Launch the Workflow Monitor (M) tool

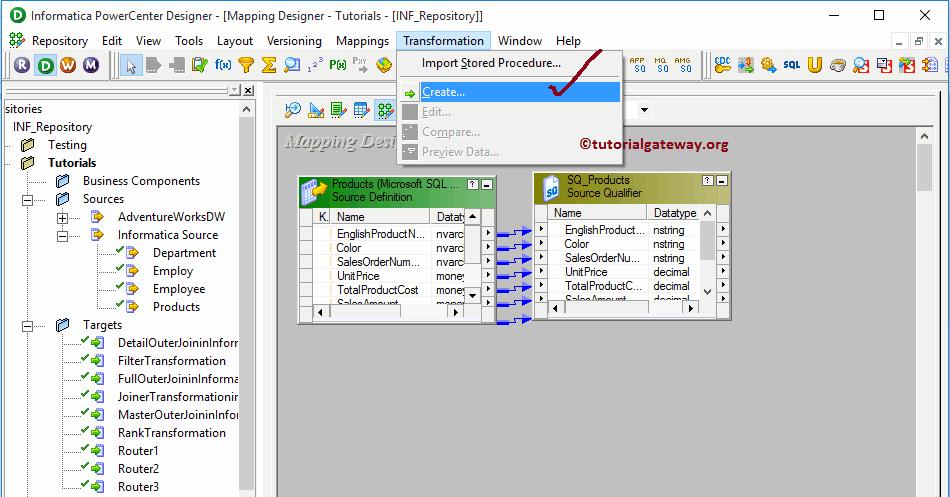click(91, 65)
